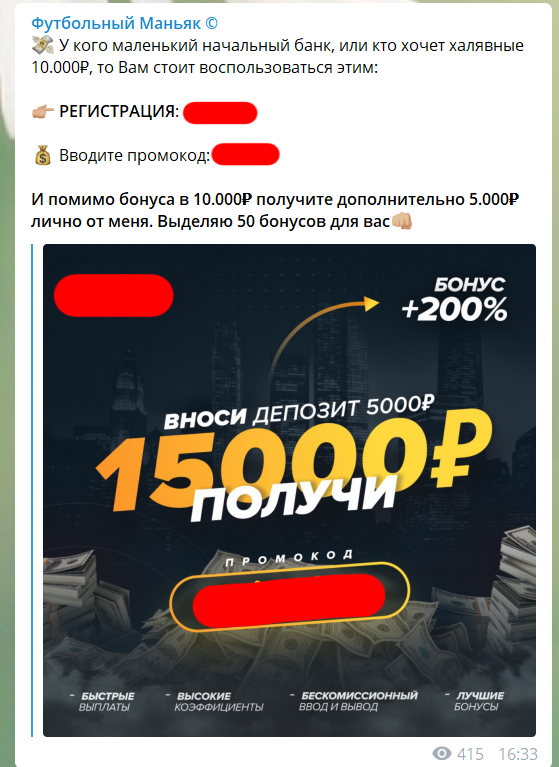Viewport: 559px width, 767px height.
Task: Click the money bag emoji
Action: 43,155
